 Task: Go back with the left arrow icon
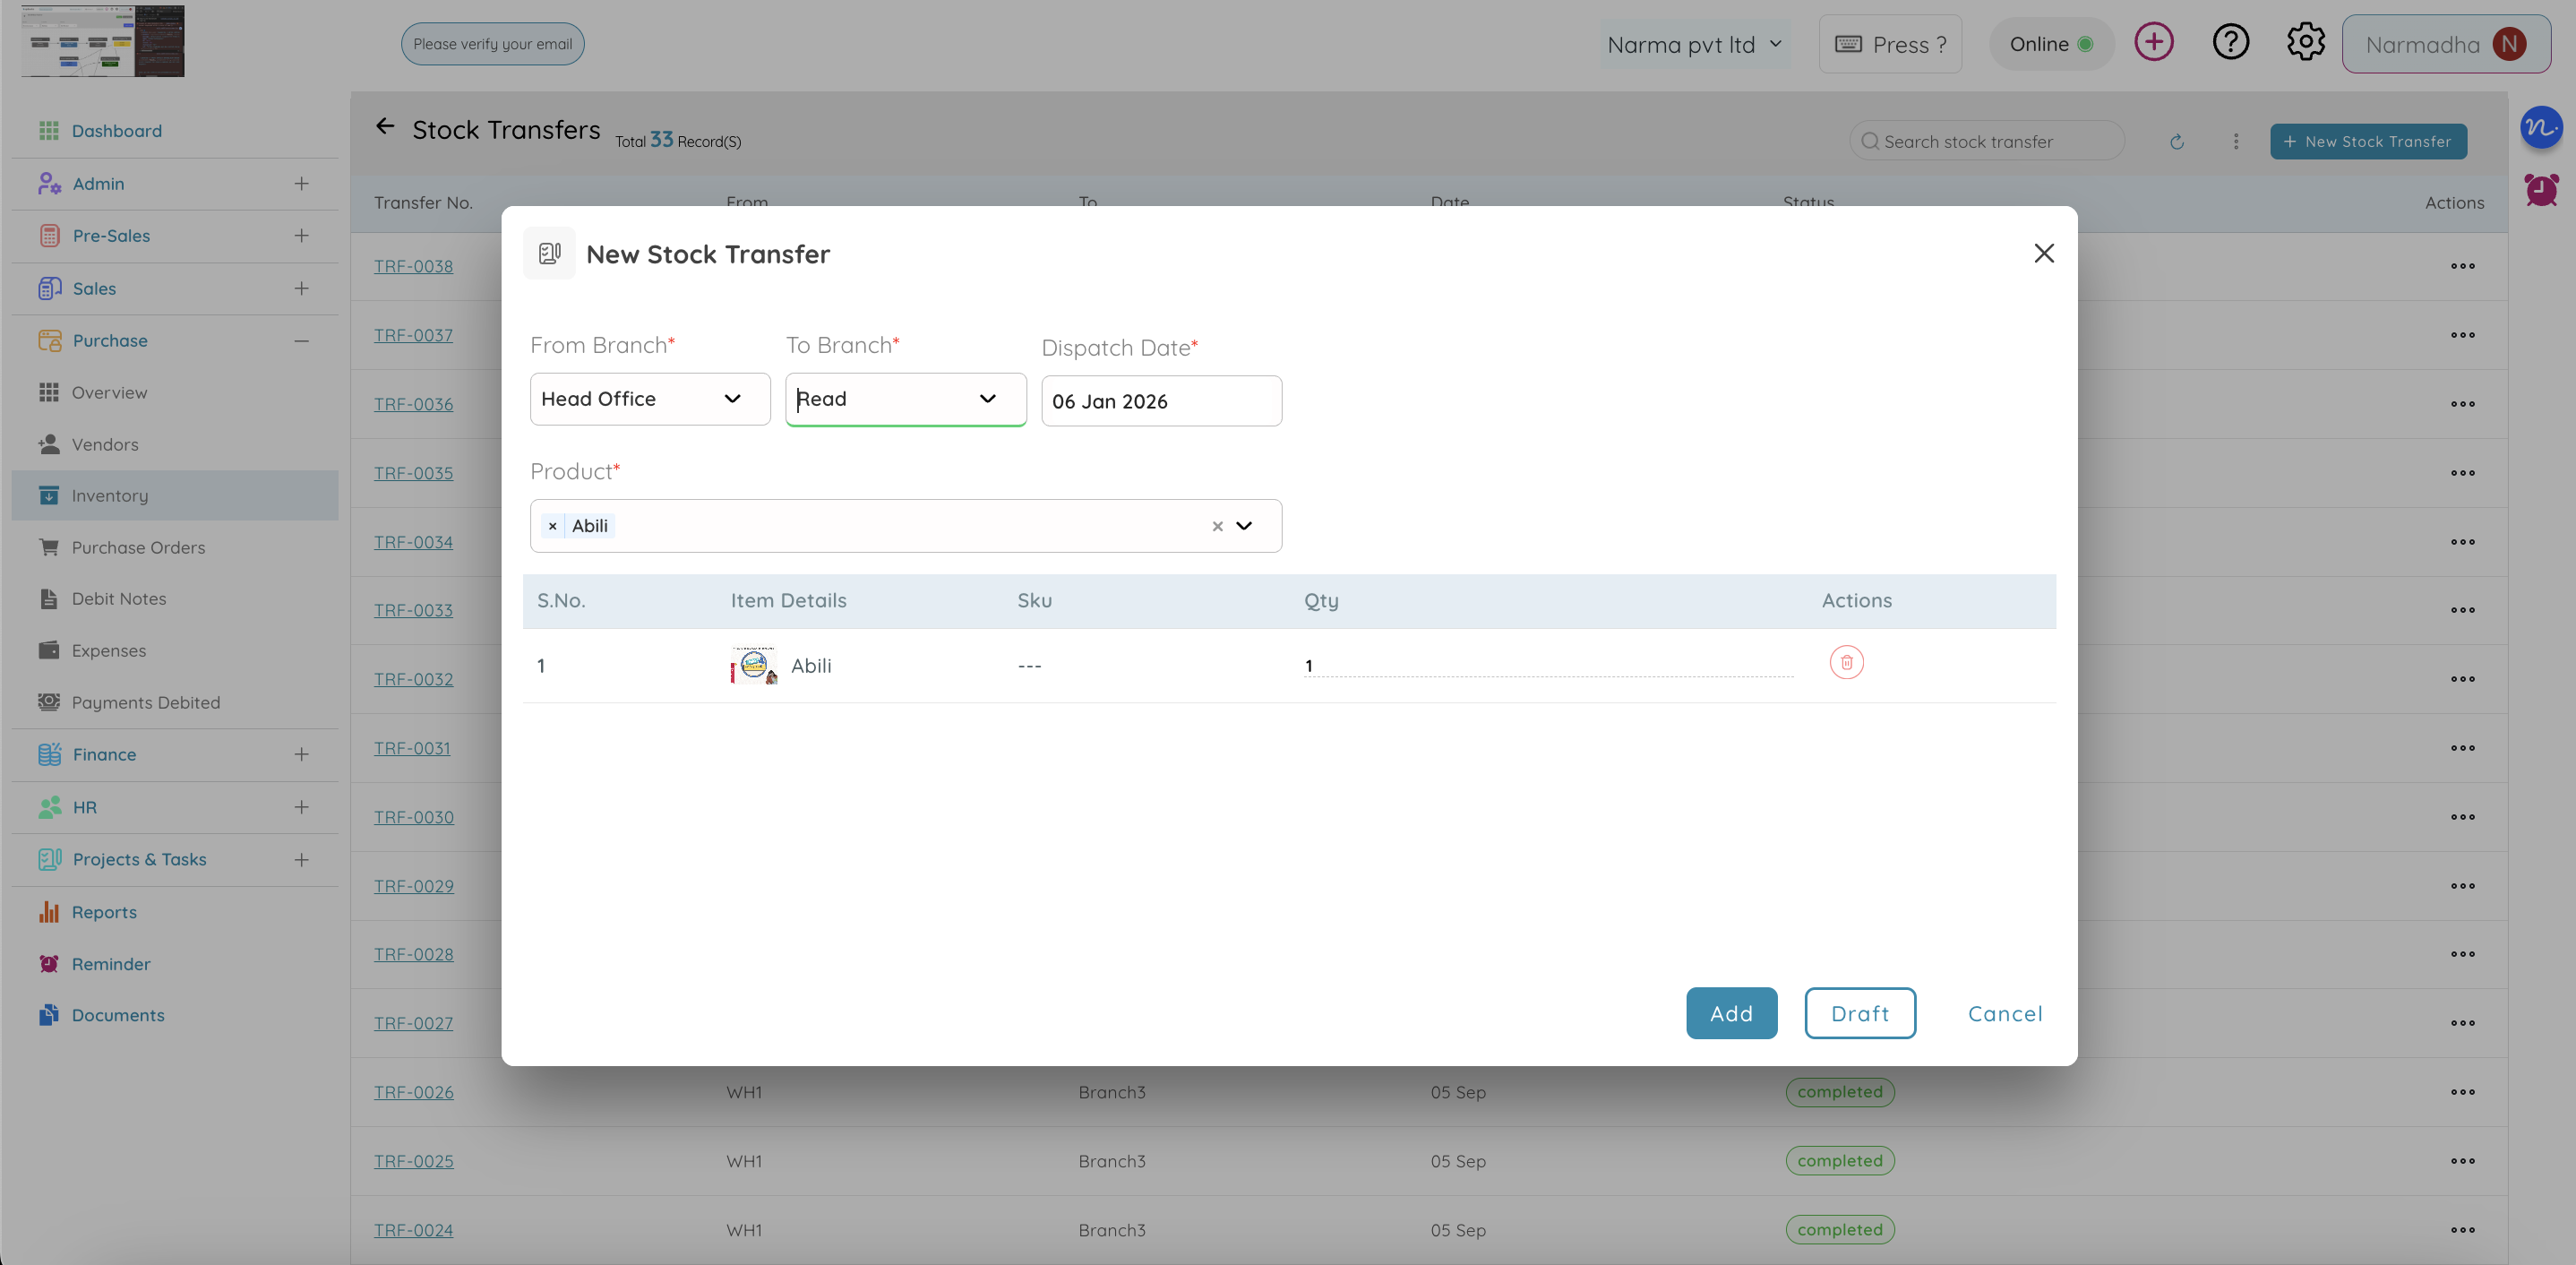[x=385, y=127]
